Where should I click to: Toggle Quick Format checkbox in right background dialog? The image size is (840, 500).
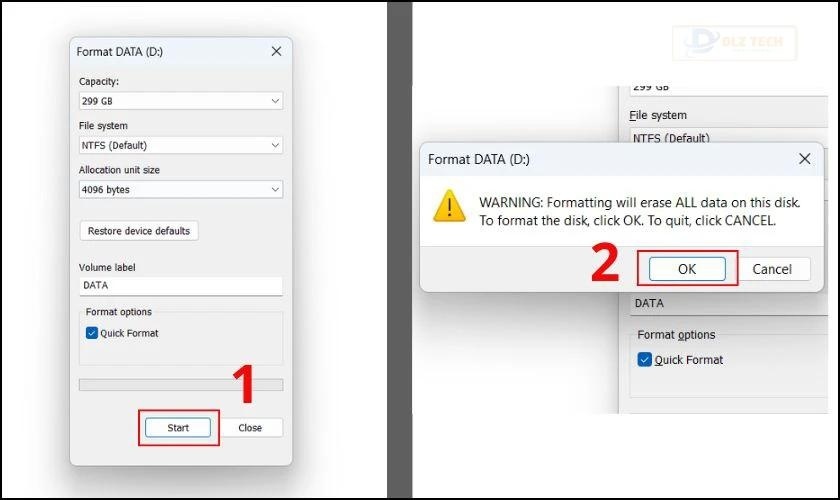tap(644, 359)
